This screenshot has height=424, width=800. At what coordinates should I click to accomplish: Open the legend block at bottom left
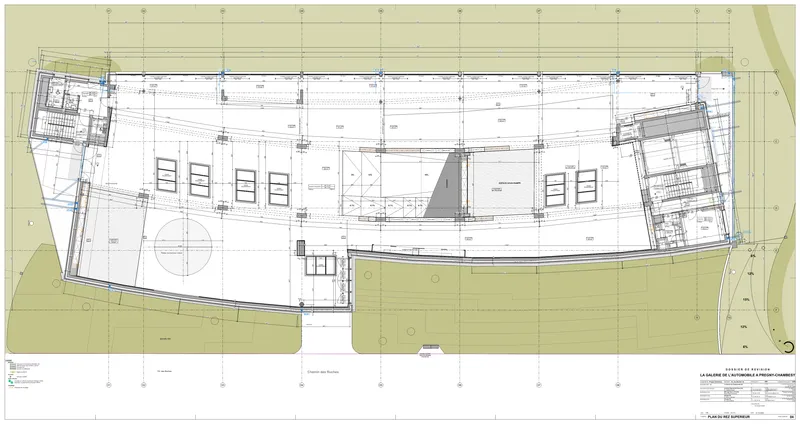(30, 370)
